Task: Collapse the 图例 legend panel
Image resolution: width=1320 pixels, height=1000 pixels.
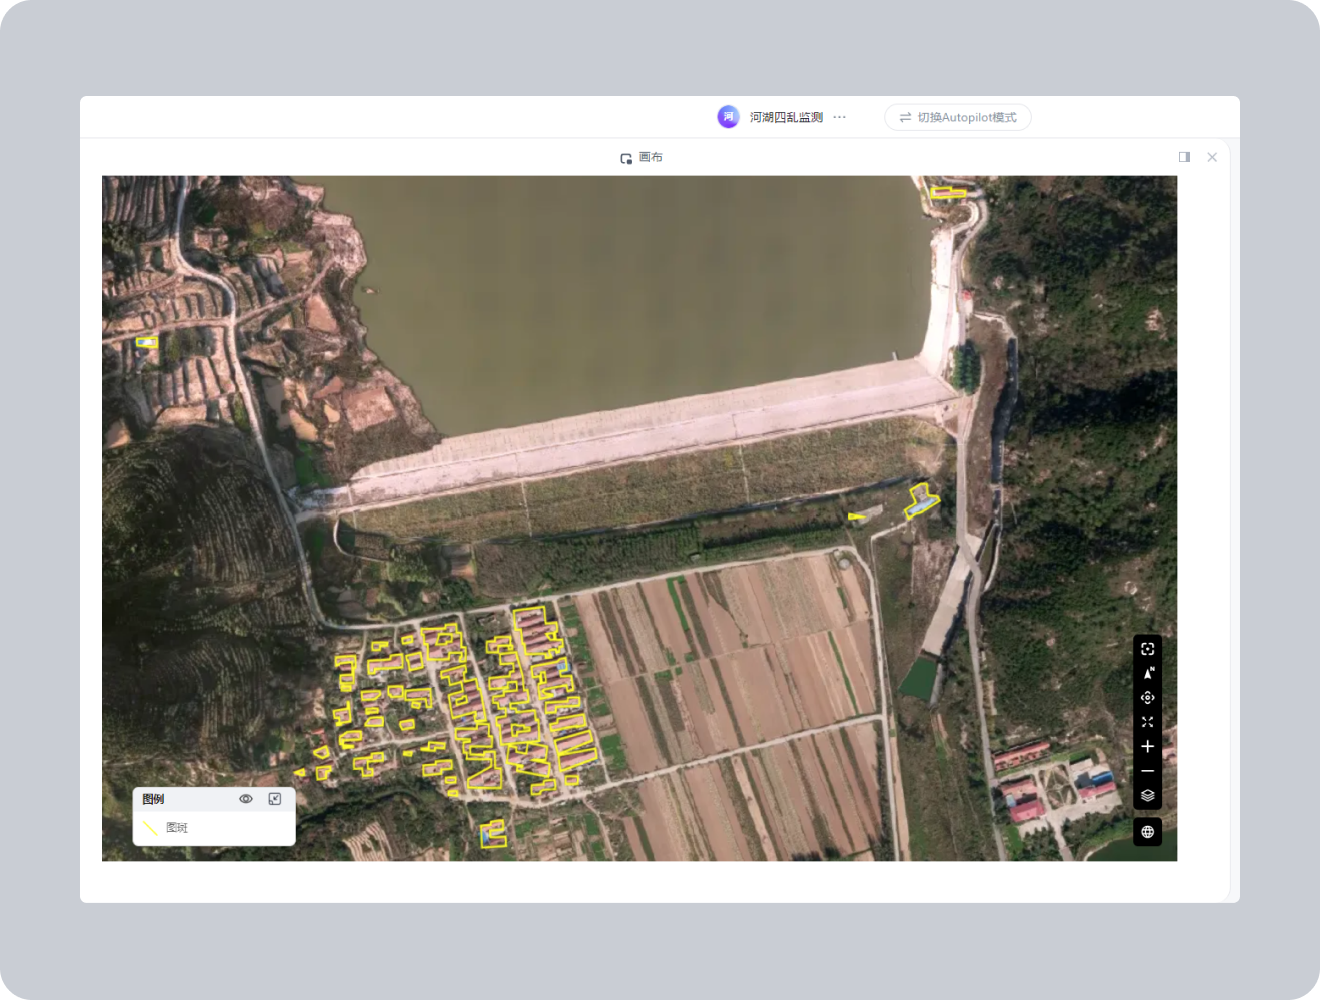Action: click(275, 799)
